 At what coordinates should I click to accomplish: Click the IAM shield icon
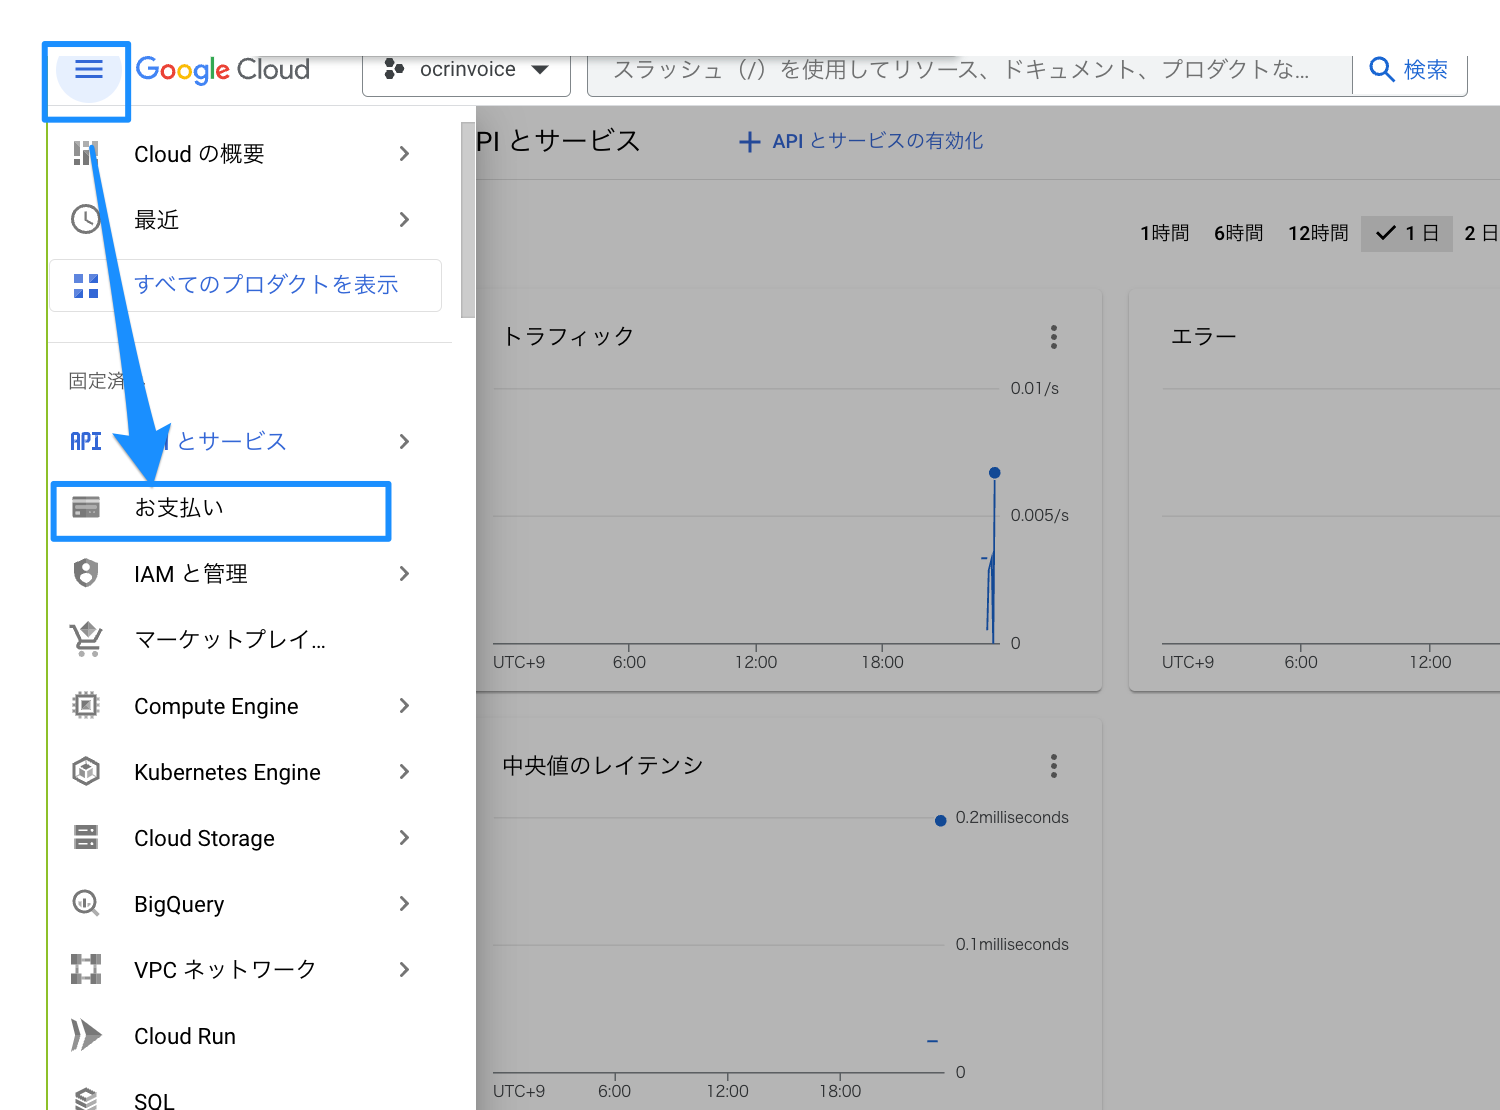(x=86, y=572)
